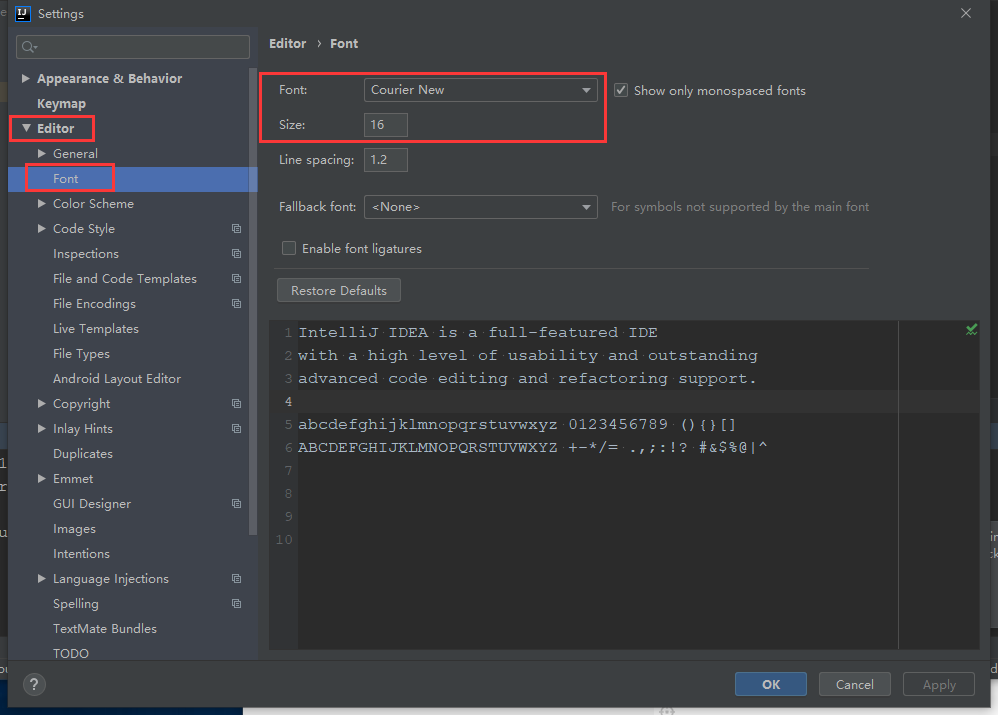Viewport: 998px width, 715px height.
Task: Uncheck Show only monospaced fonts
Action: pyautogui.click(x=621, y=90)
